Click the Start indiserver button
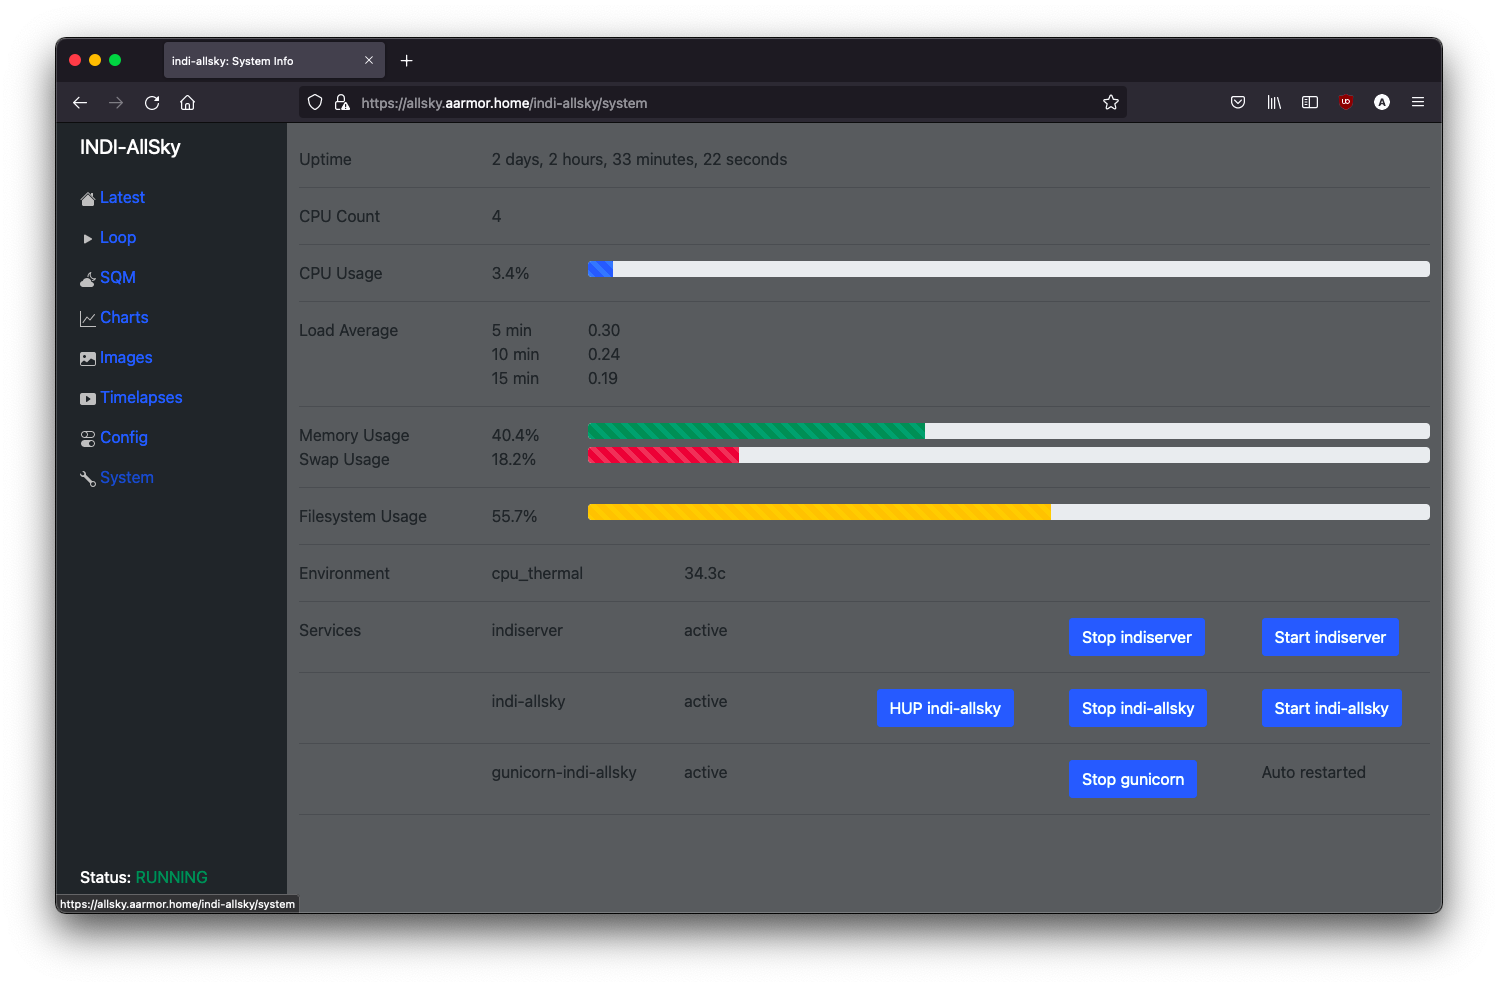 [x=1330, y=637]
